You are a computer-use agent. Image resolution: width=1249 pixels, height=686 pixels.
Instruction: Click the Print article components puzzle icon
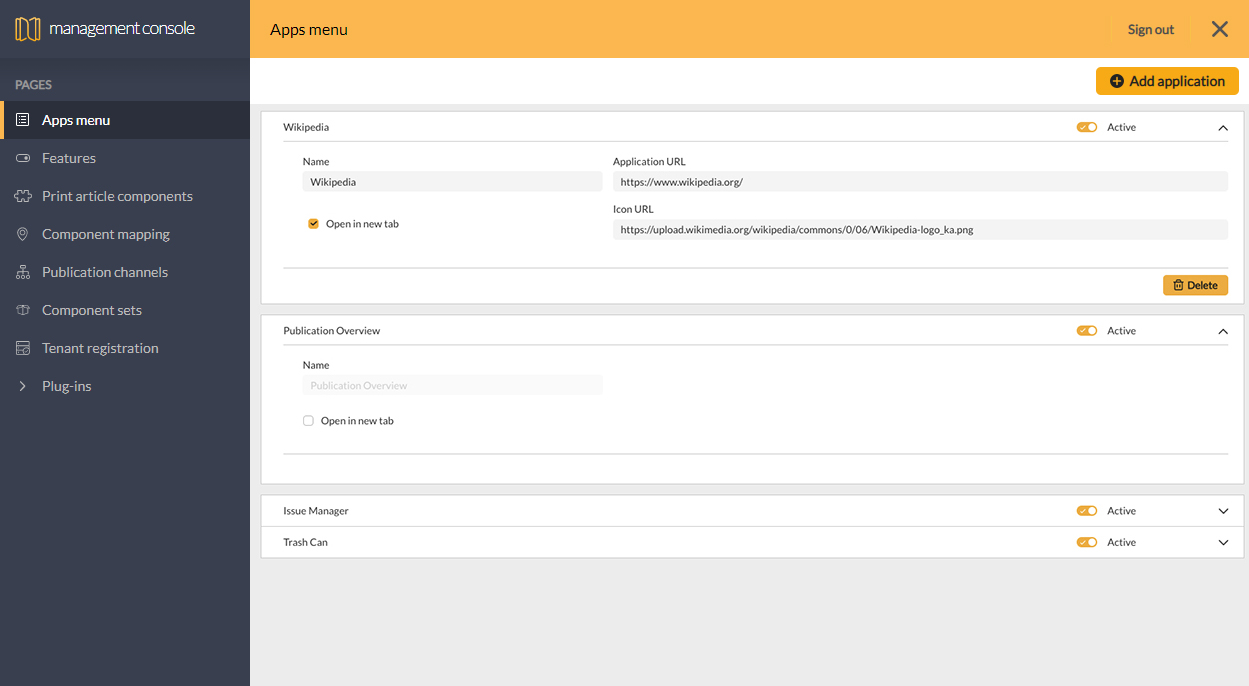22,196
